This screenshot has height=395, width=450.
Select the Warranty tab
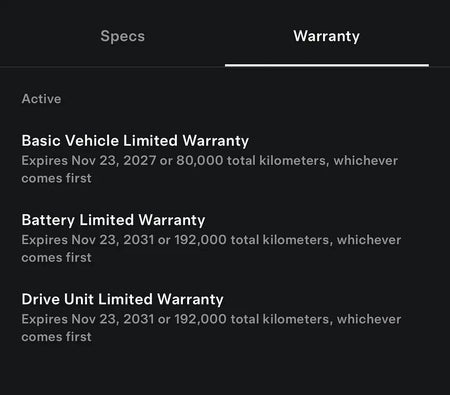[x=327, y=36]
